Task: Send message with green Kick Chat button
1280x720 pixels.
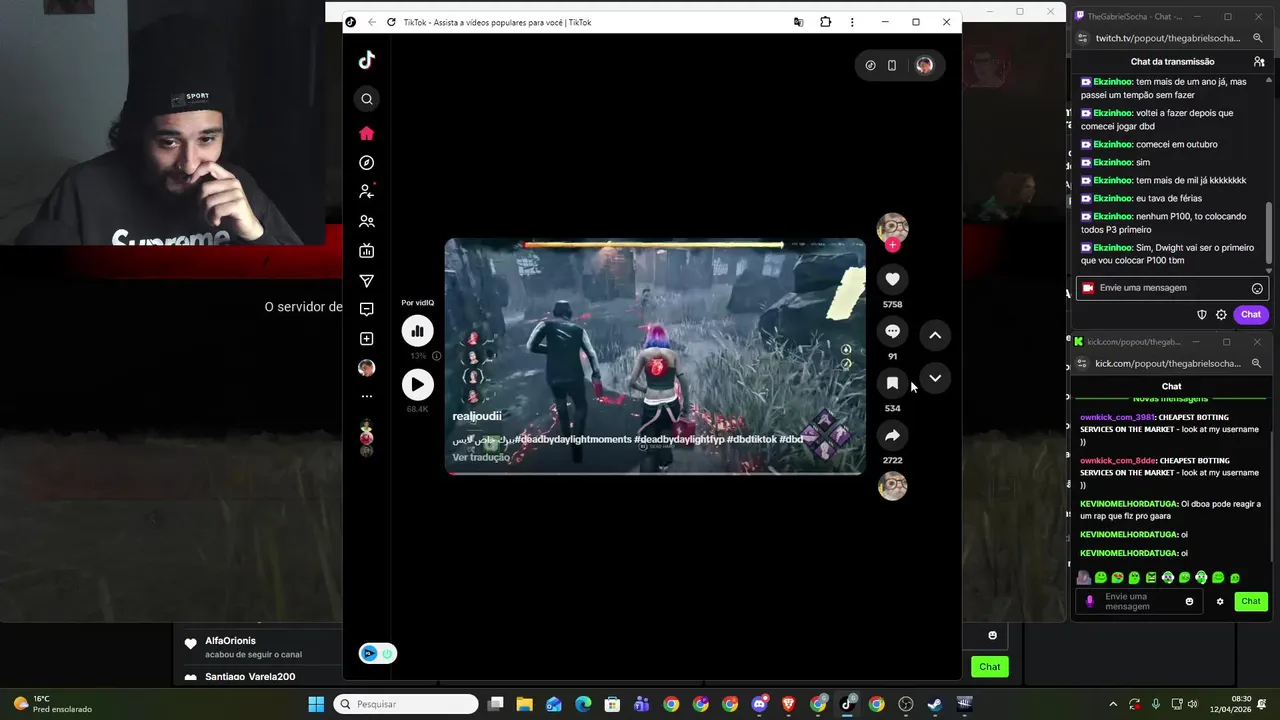Action: pyautogui.click(x=1251, y=601)
